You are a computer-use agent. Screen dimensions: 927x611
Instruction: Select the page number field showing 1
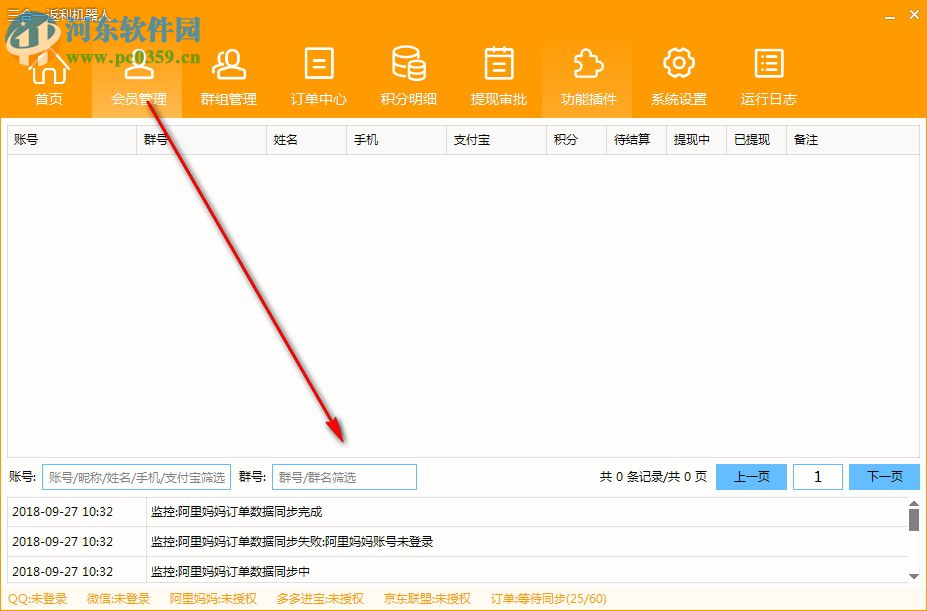818,476
